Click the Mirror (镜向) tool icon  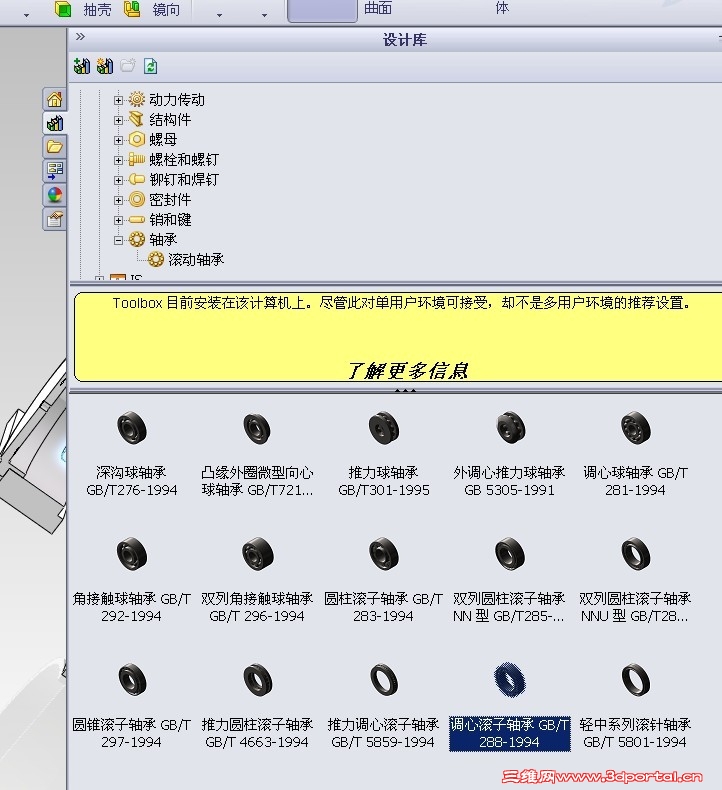[x=132, y=9]
